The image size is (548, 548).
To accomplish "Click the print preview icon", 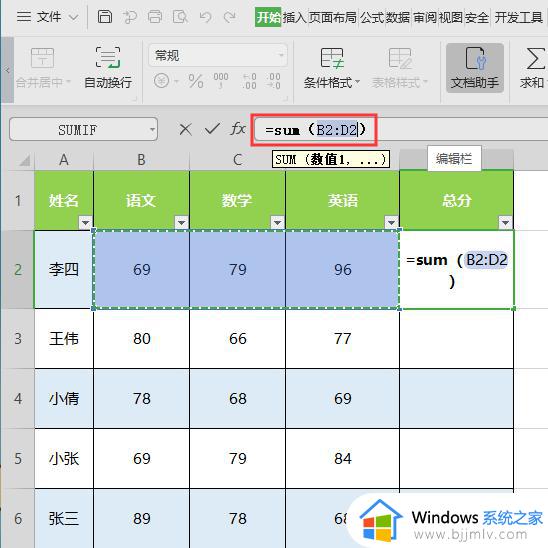I will 180,17.
